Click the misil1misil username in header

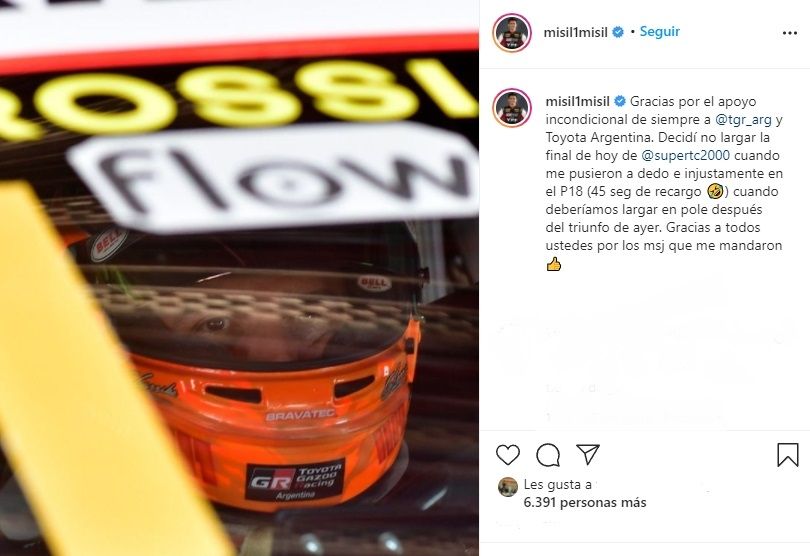[x=575, y=33]
